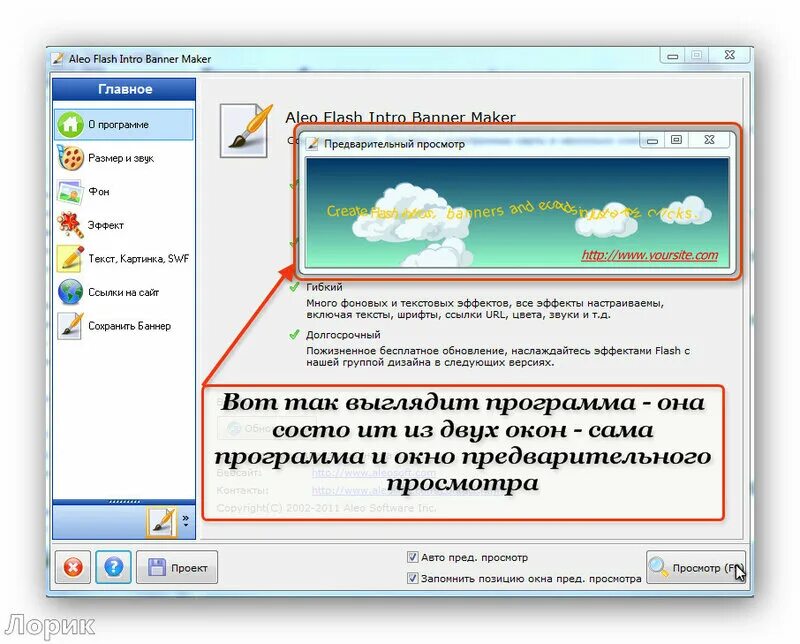Close the Предварительный просмотр window
800x644 pixels.
pyautogui.click(x=709, y=140)
